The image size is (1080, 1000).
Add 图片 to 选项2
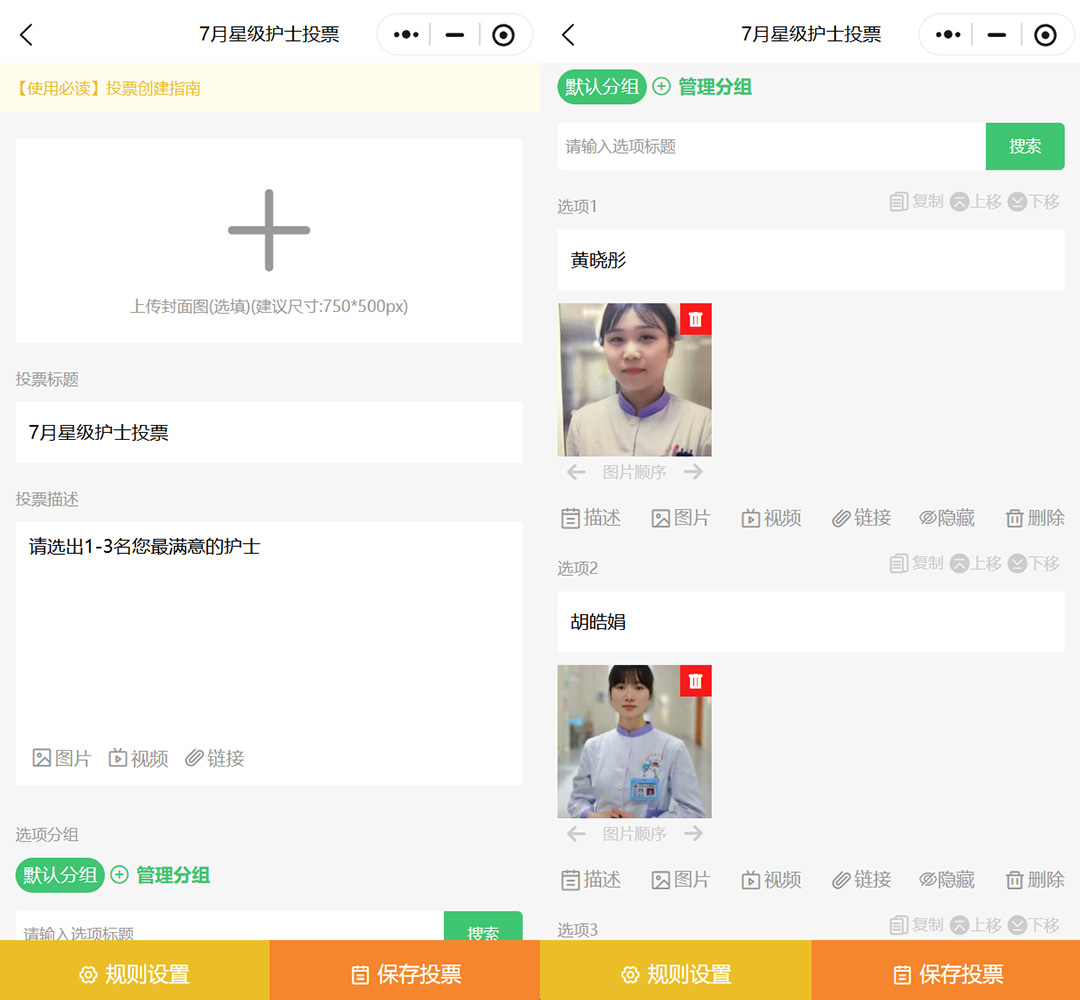tap(681, 879)
